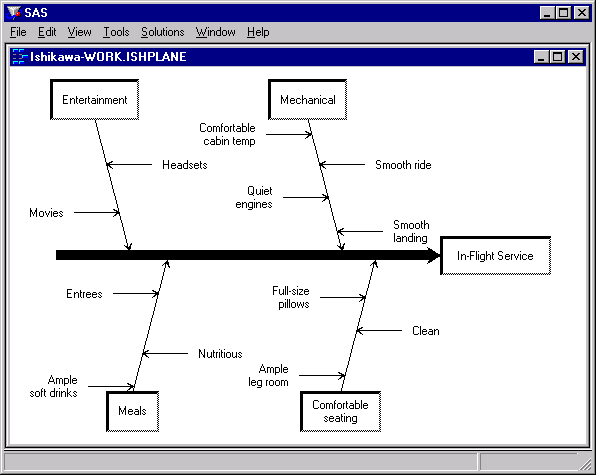Click the Ample leg room label
Screen dimensions: 596x475
coord(268,375)
